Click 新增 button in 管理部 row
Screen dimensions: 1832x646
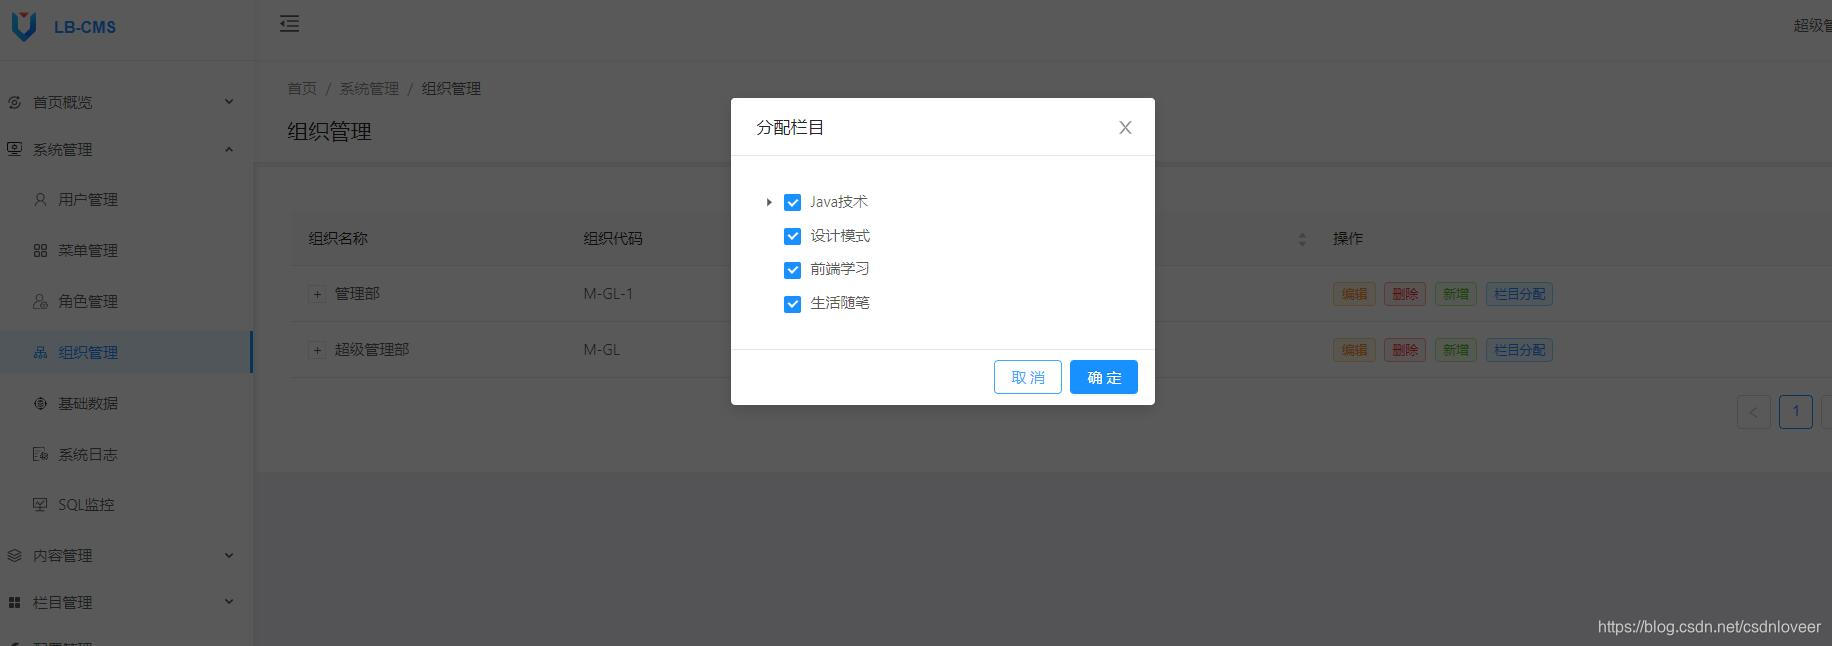[x=1456, y=294]
